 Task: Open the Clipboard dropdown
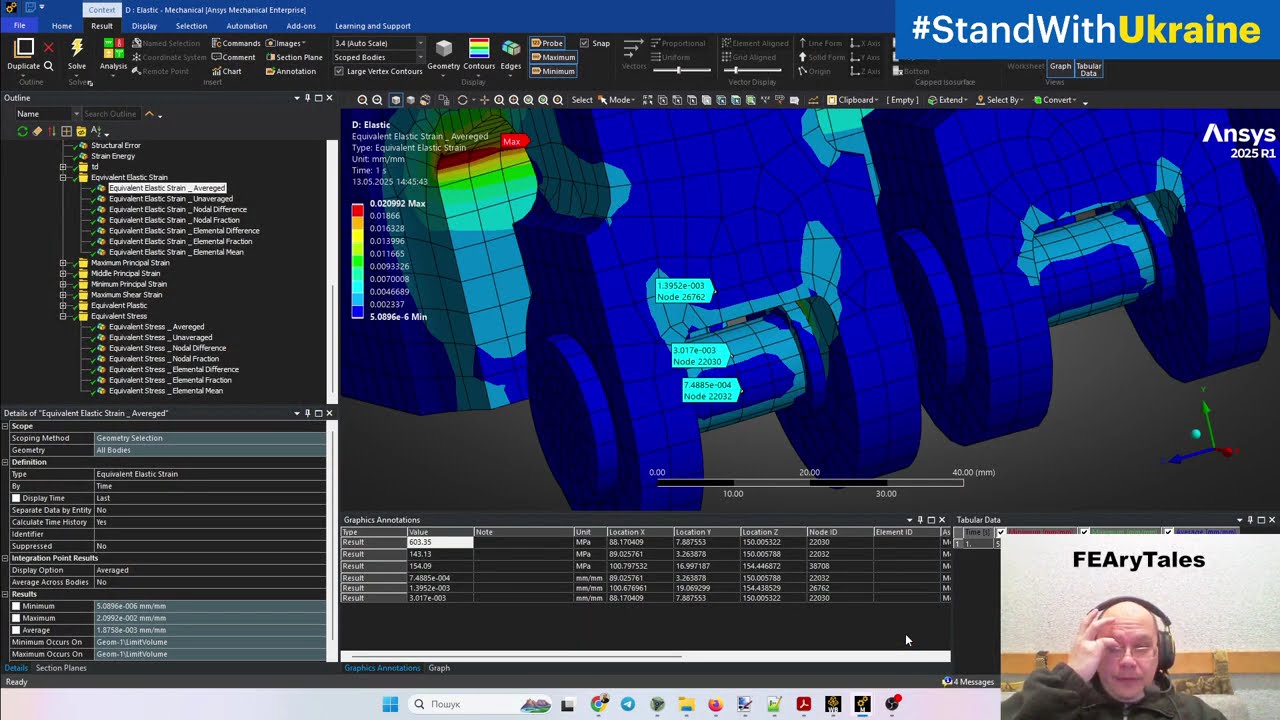[x=853, y=100]
